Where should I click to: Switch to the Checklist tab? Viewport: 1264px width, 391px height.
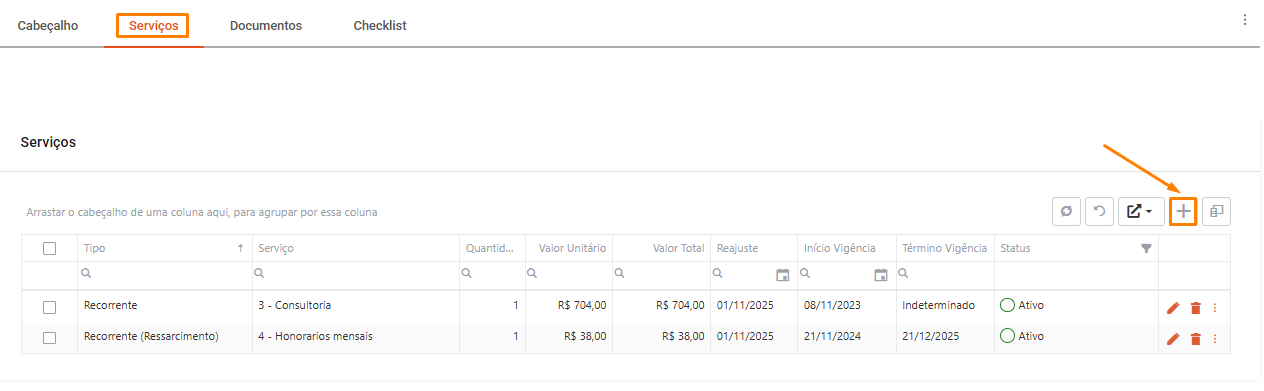pyautogui.click(x=380, y=25)
